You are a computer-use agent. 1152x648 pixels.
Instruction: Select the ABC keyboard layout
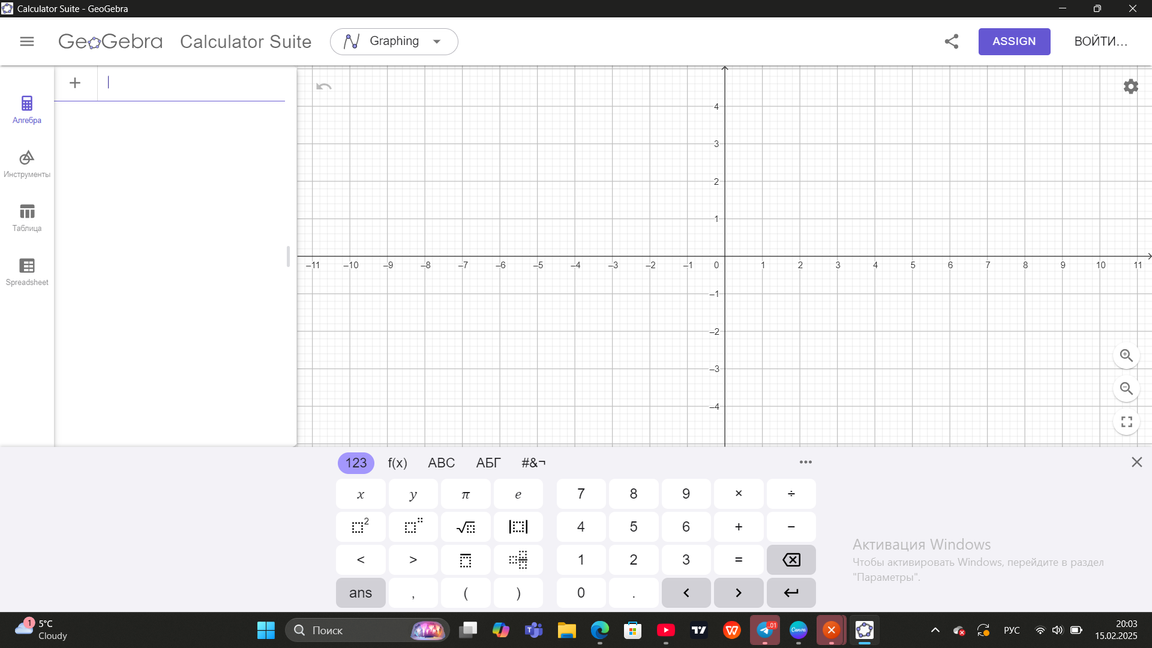coord(441,463)
